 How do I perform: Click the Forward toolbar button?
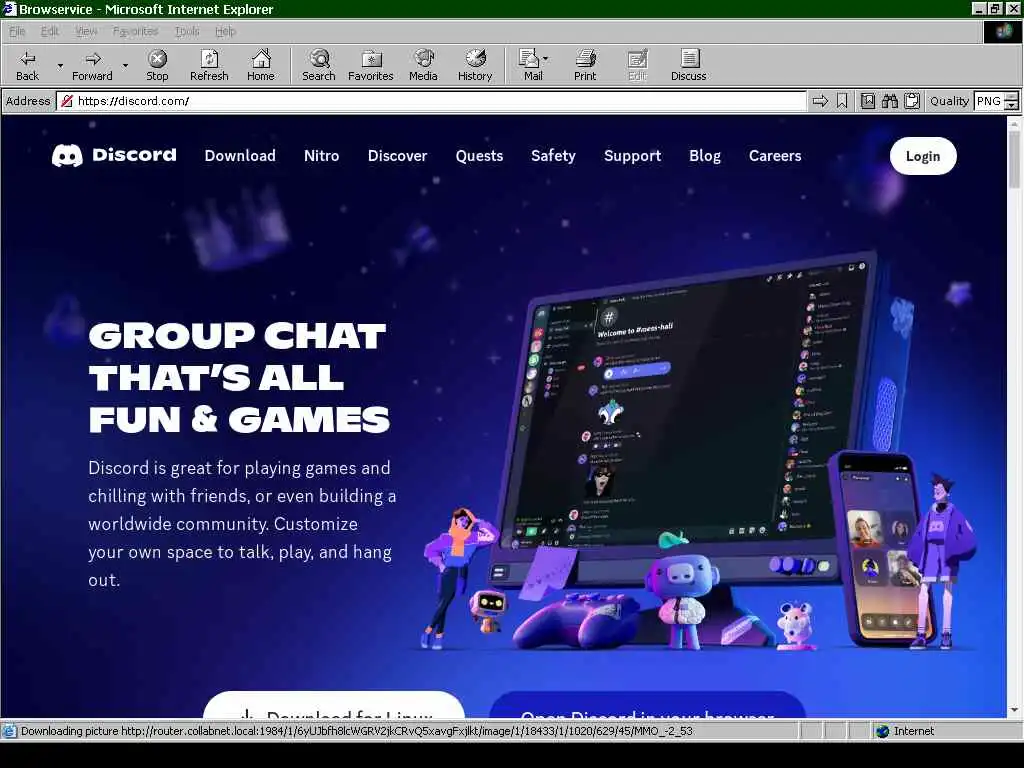tap(92, 65)
